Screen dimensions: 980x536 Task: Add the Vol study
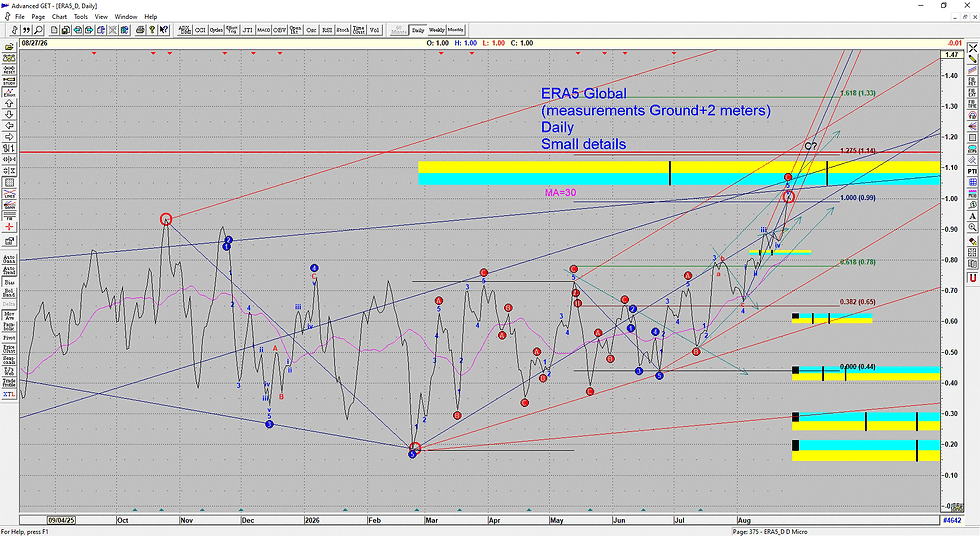(374, 29)
